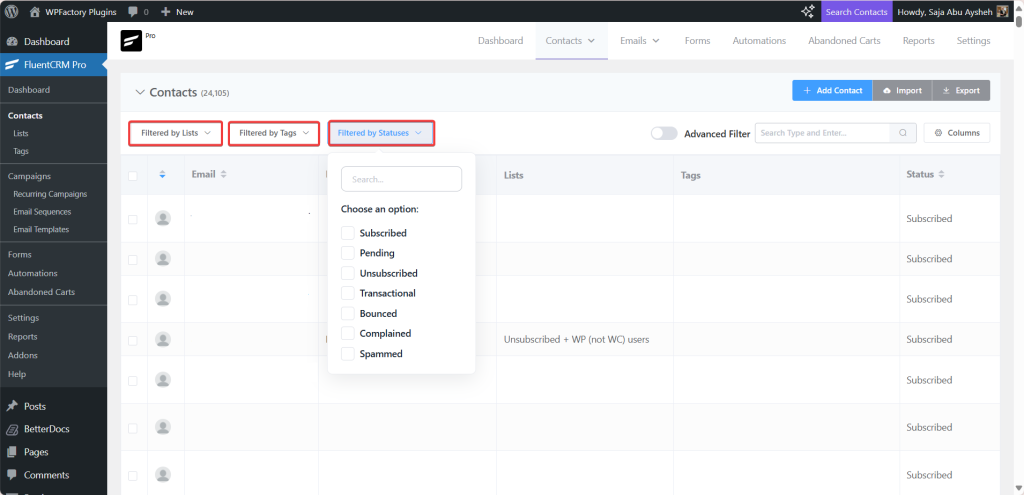1024x495 pixels.
Task: Click the AI sparkle icon in admin bar
Action: pyautogui.click(x=808, y=11)
